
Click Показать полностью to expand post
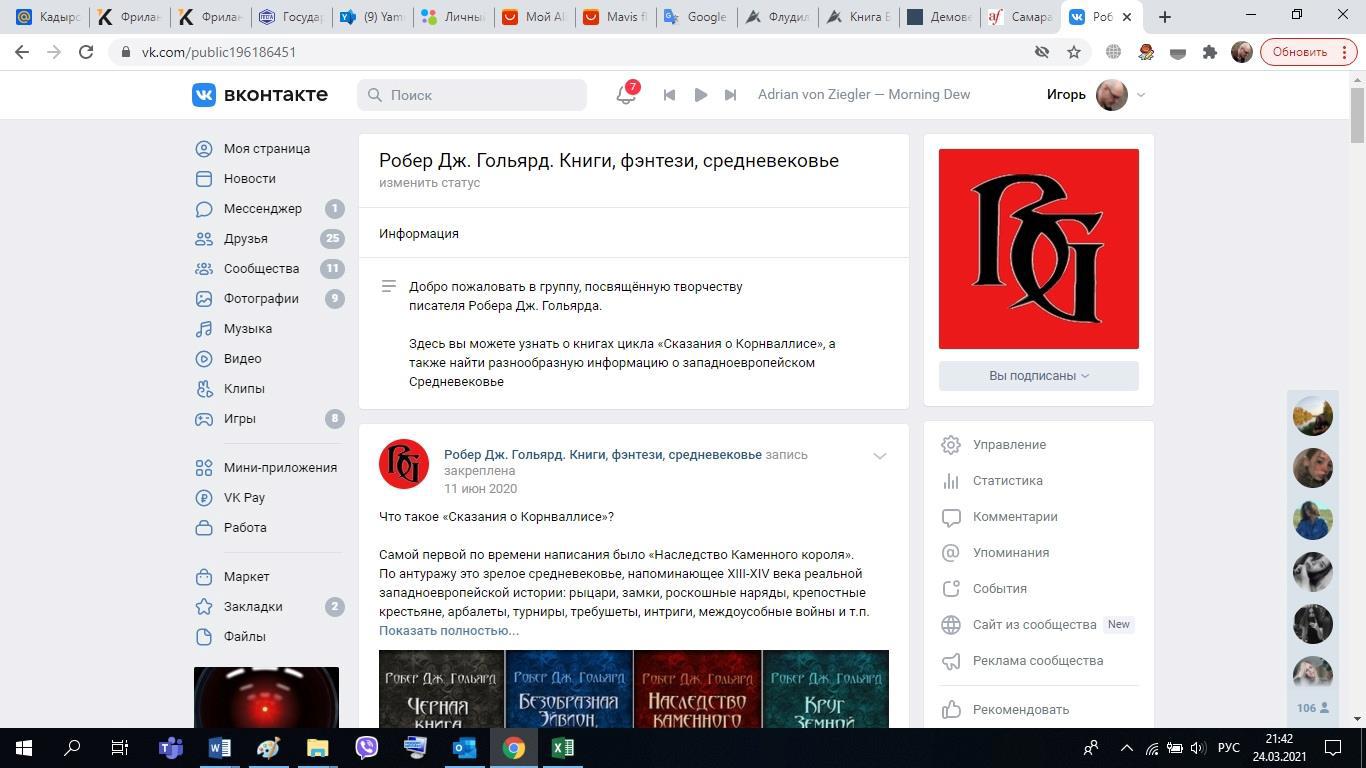point(448,631)
